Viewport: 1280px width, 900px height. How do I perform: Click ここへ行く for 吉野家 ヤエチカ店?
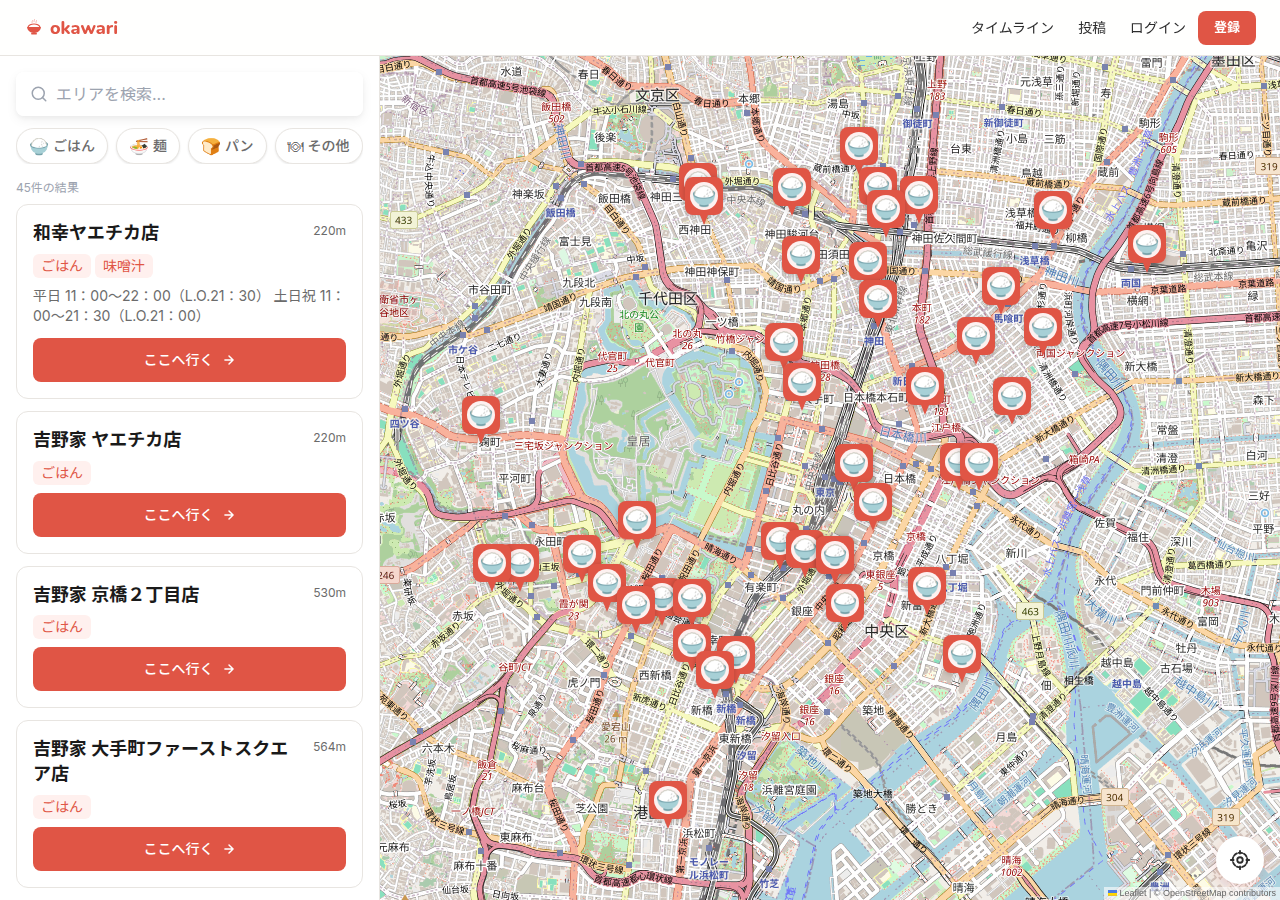click(189, 515)
